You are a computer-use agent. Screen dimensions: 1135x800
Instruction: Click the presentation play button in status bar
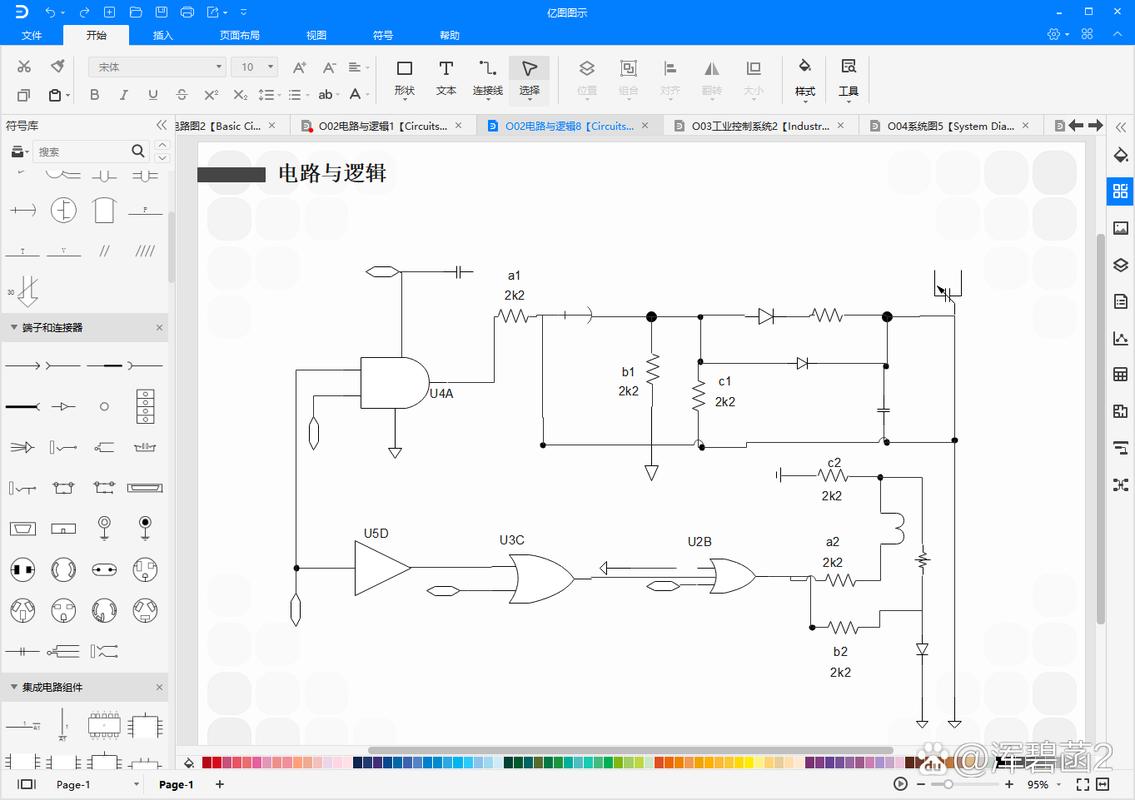[x=900, y=784]
